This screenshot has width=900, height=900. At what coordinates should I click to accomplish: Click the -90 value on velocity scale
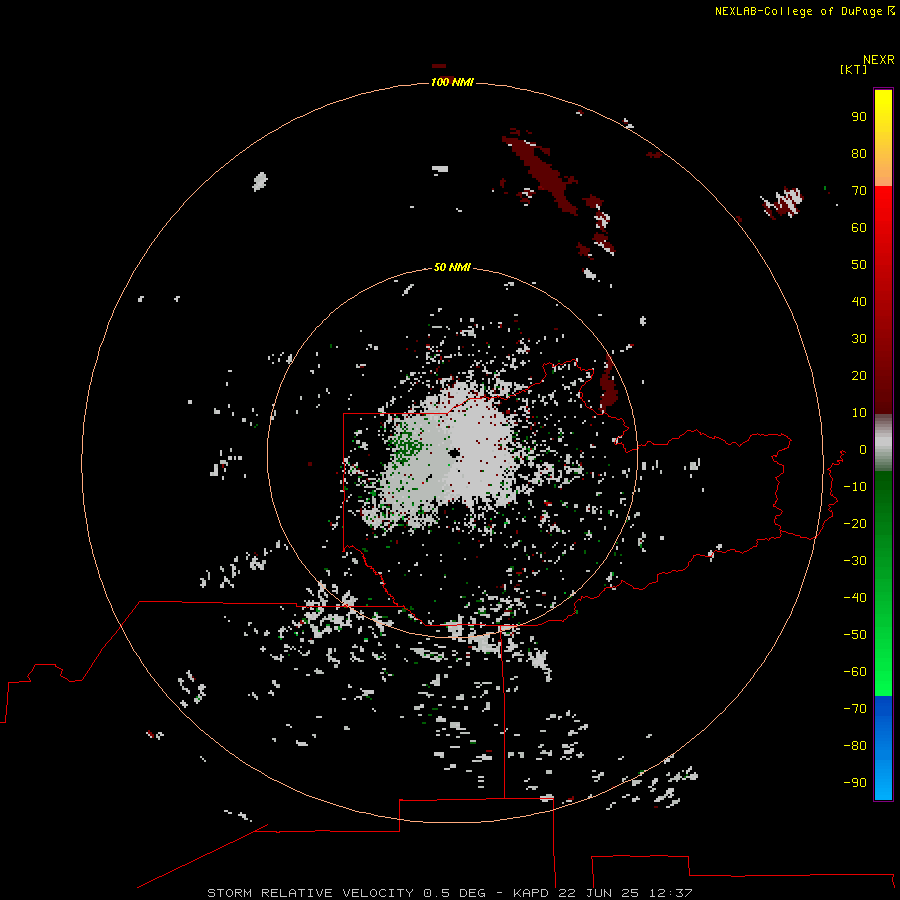(855, 783)
